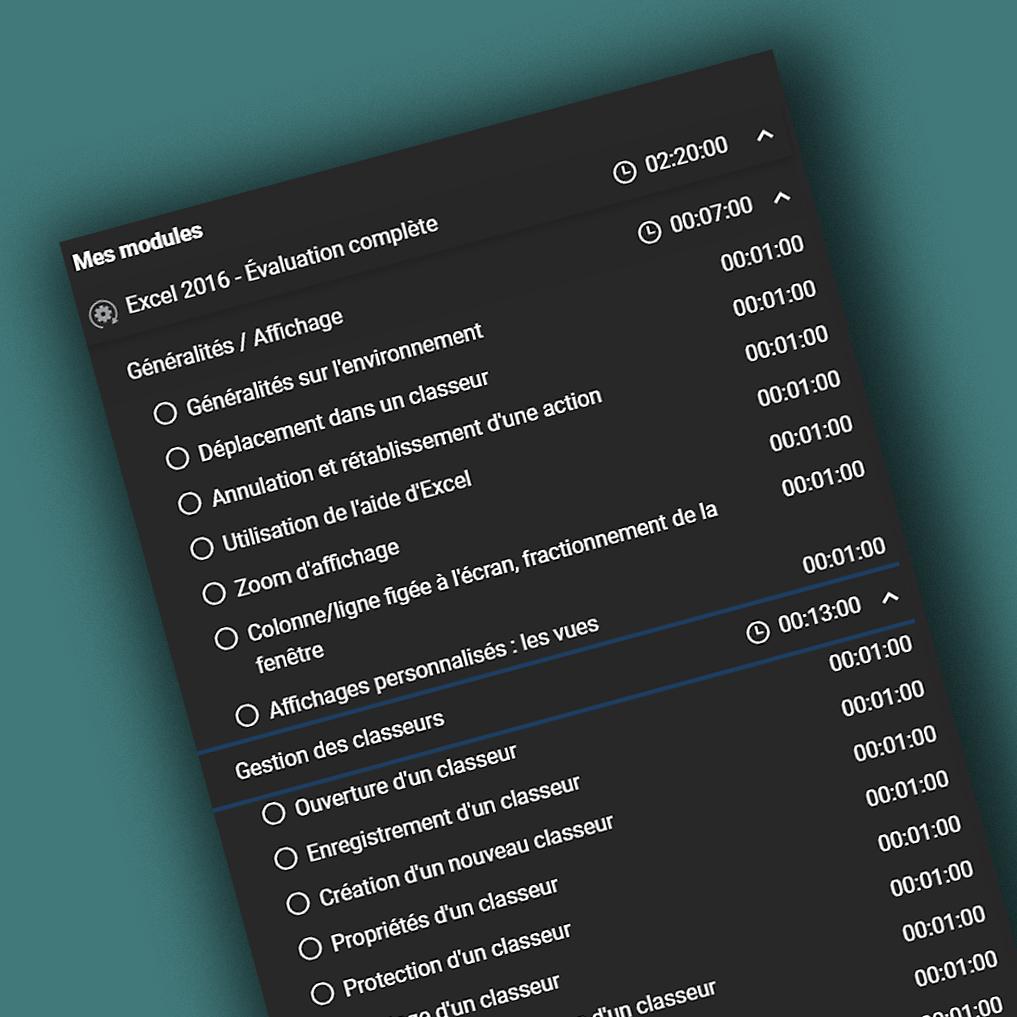
Task: Open the Enregistrement d'un classeur lesson
Action: click(x=443, y=819)
